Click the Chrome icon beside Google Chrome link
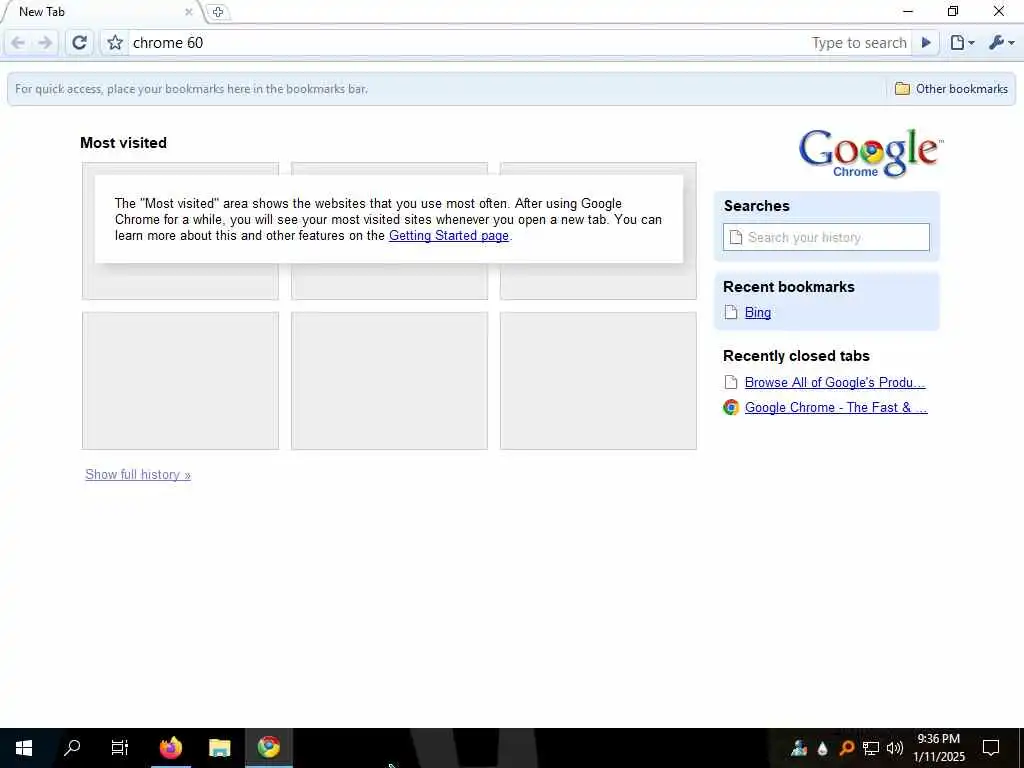The image size is (1024, 768). [x=731, y=408]
